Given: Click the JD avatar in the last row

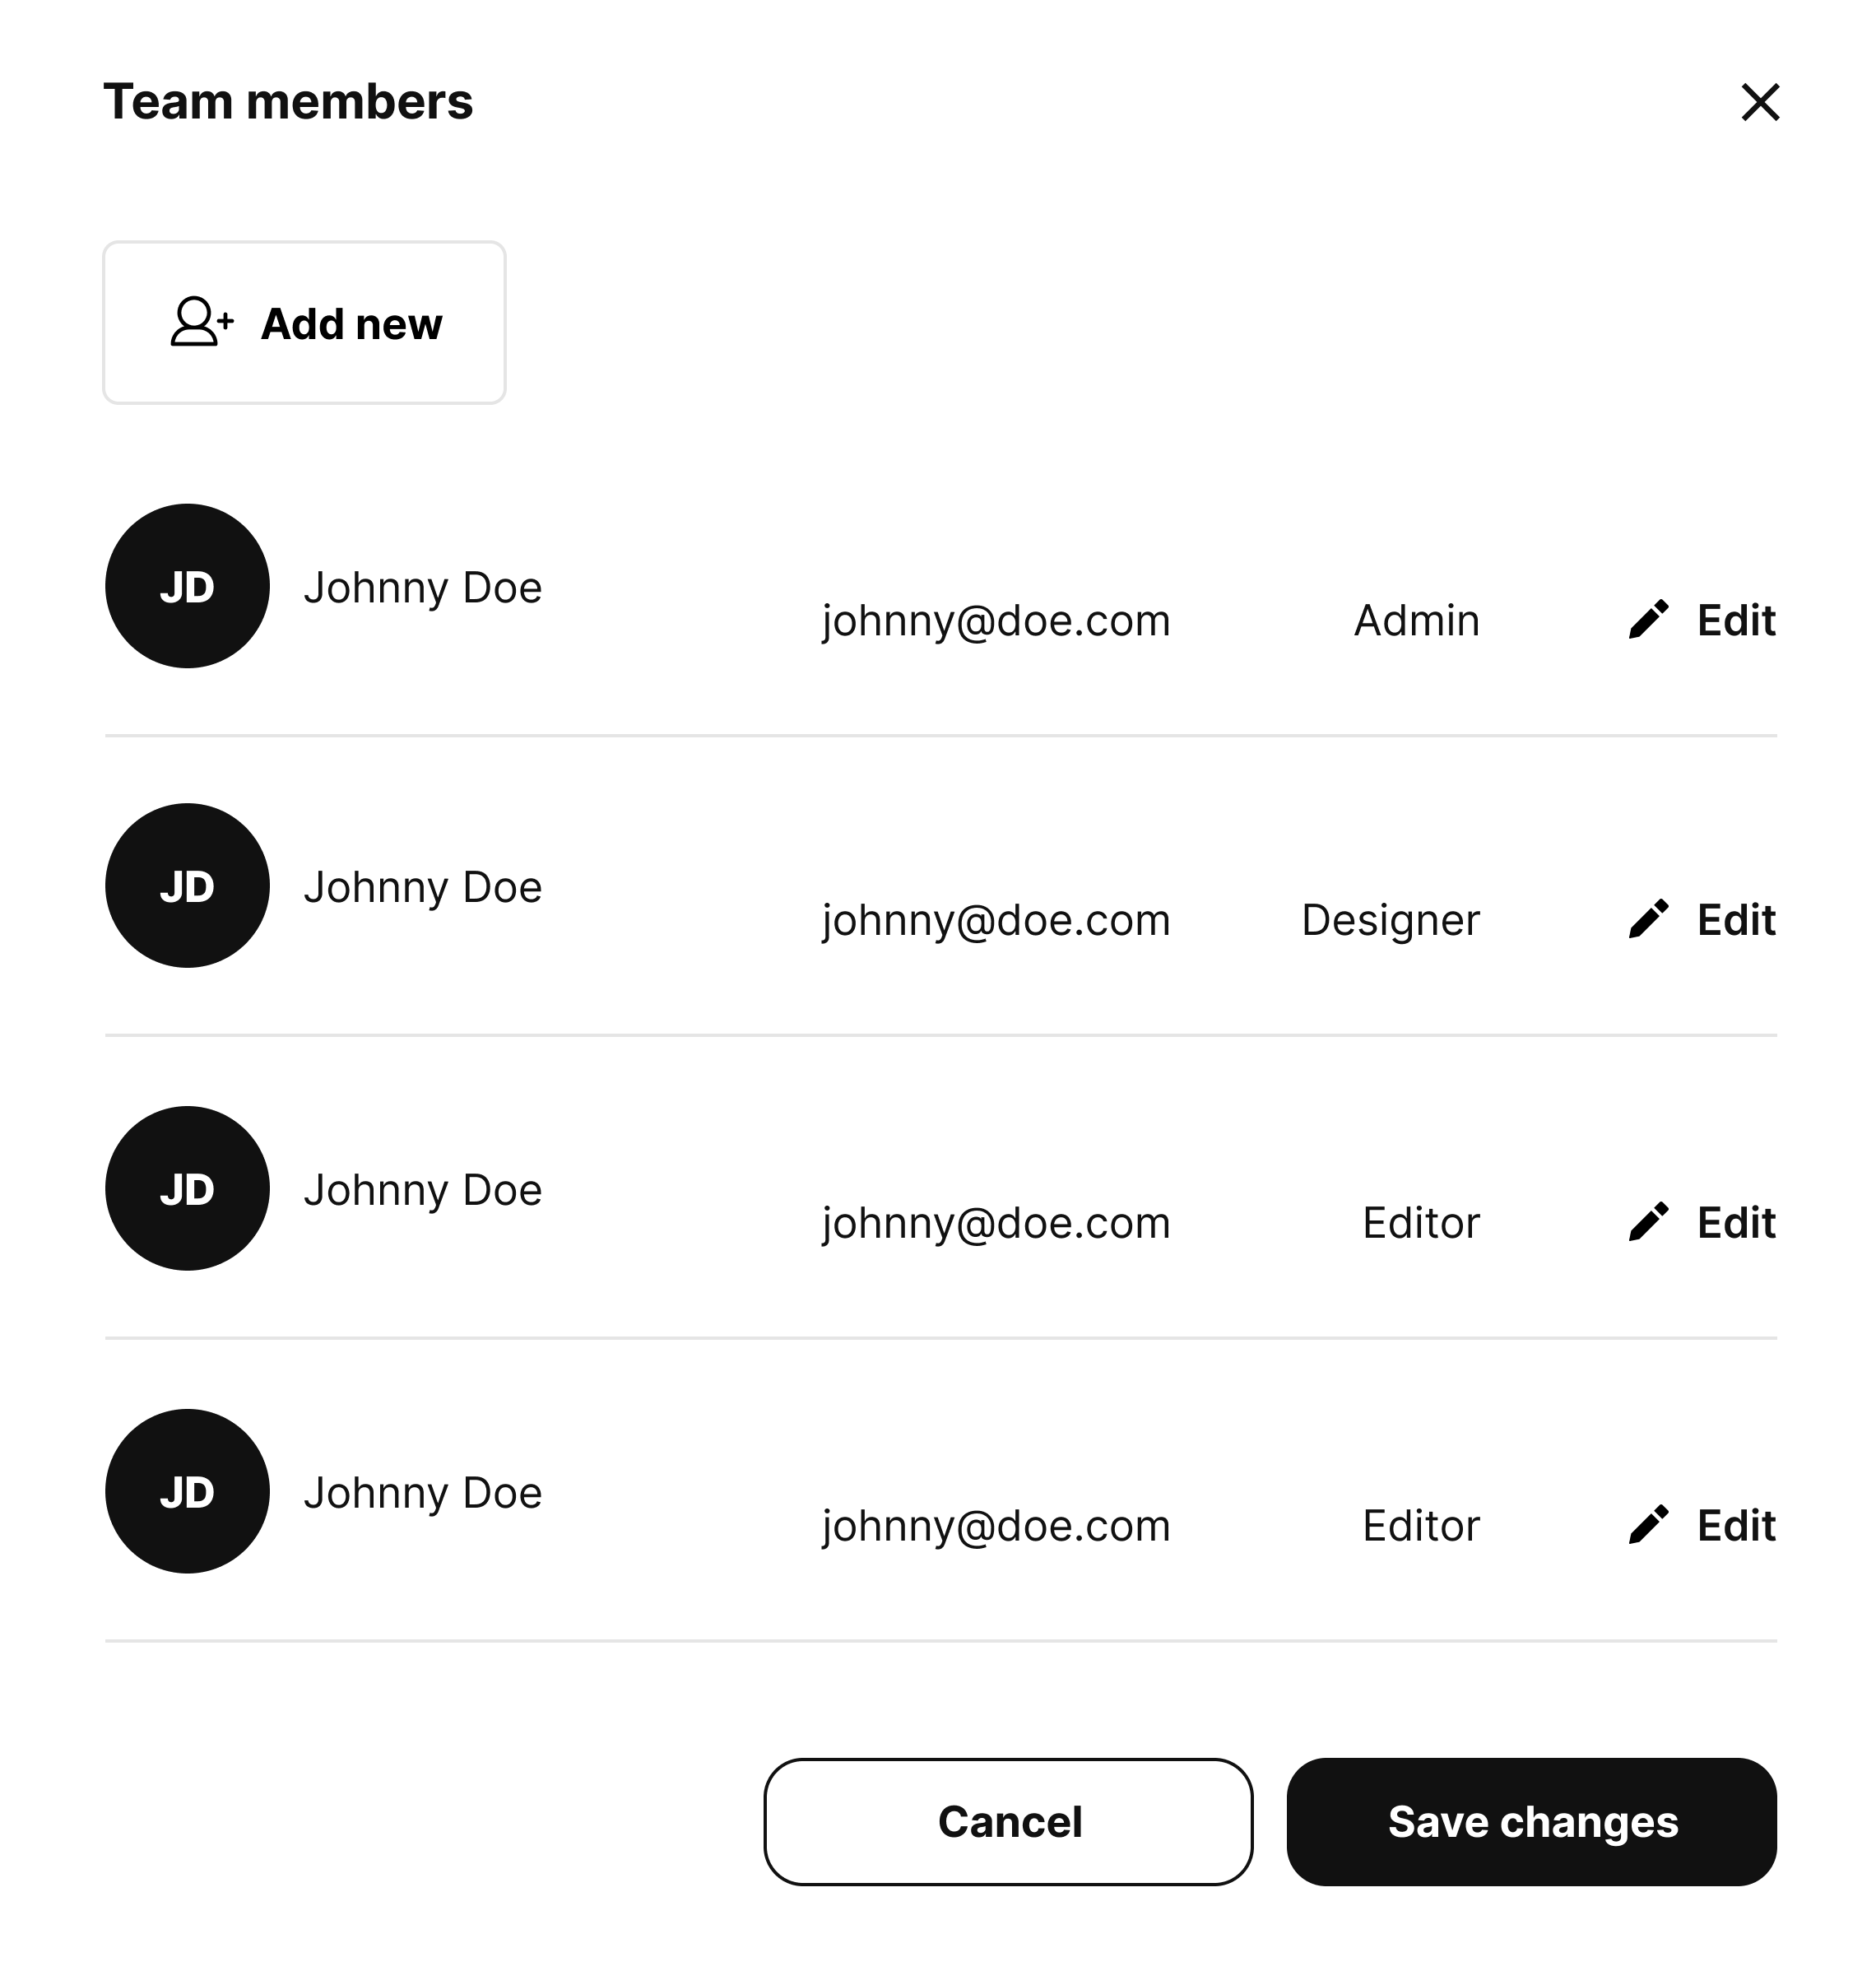Looking at the screenshot, I should (187, 1491).
